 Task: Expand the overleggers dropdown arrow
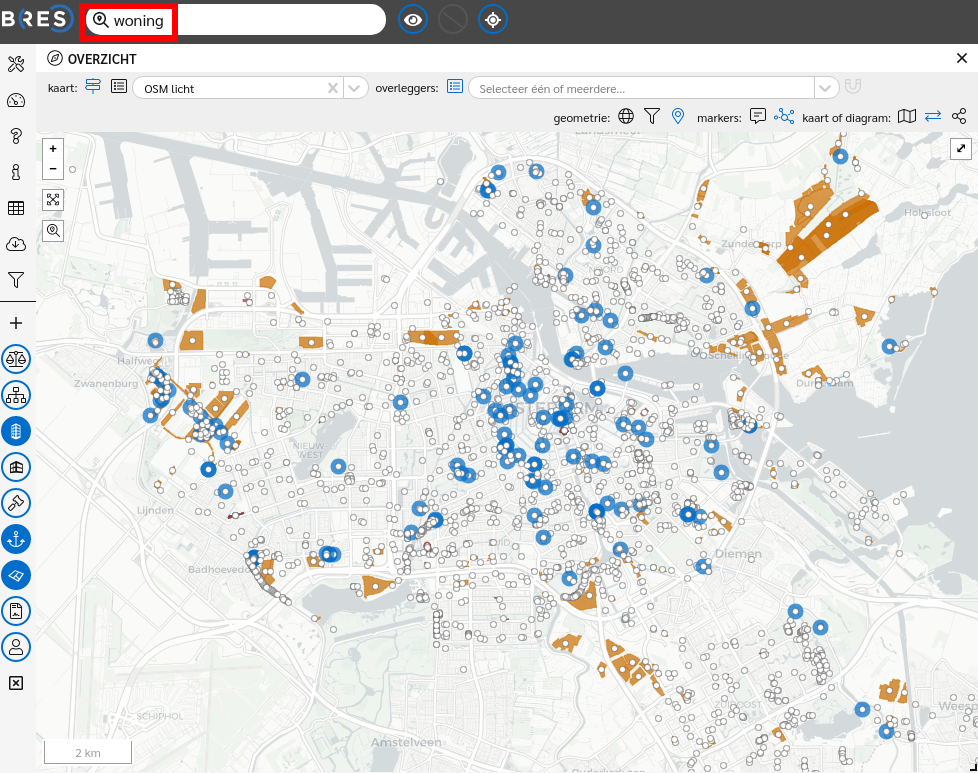coord(827,88)
